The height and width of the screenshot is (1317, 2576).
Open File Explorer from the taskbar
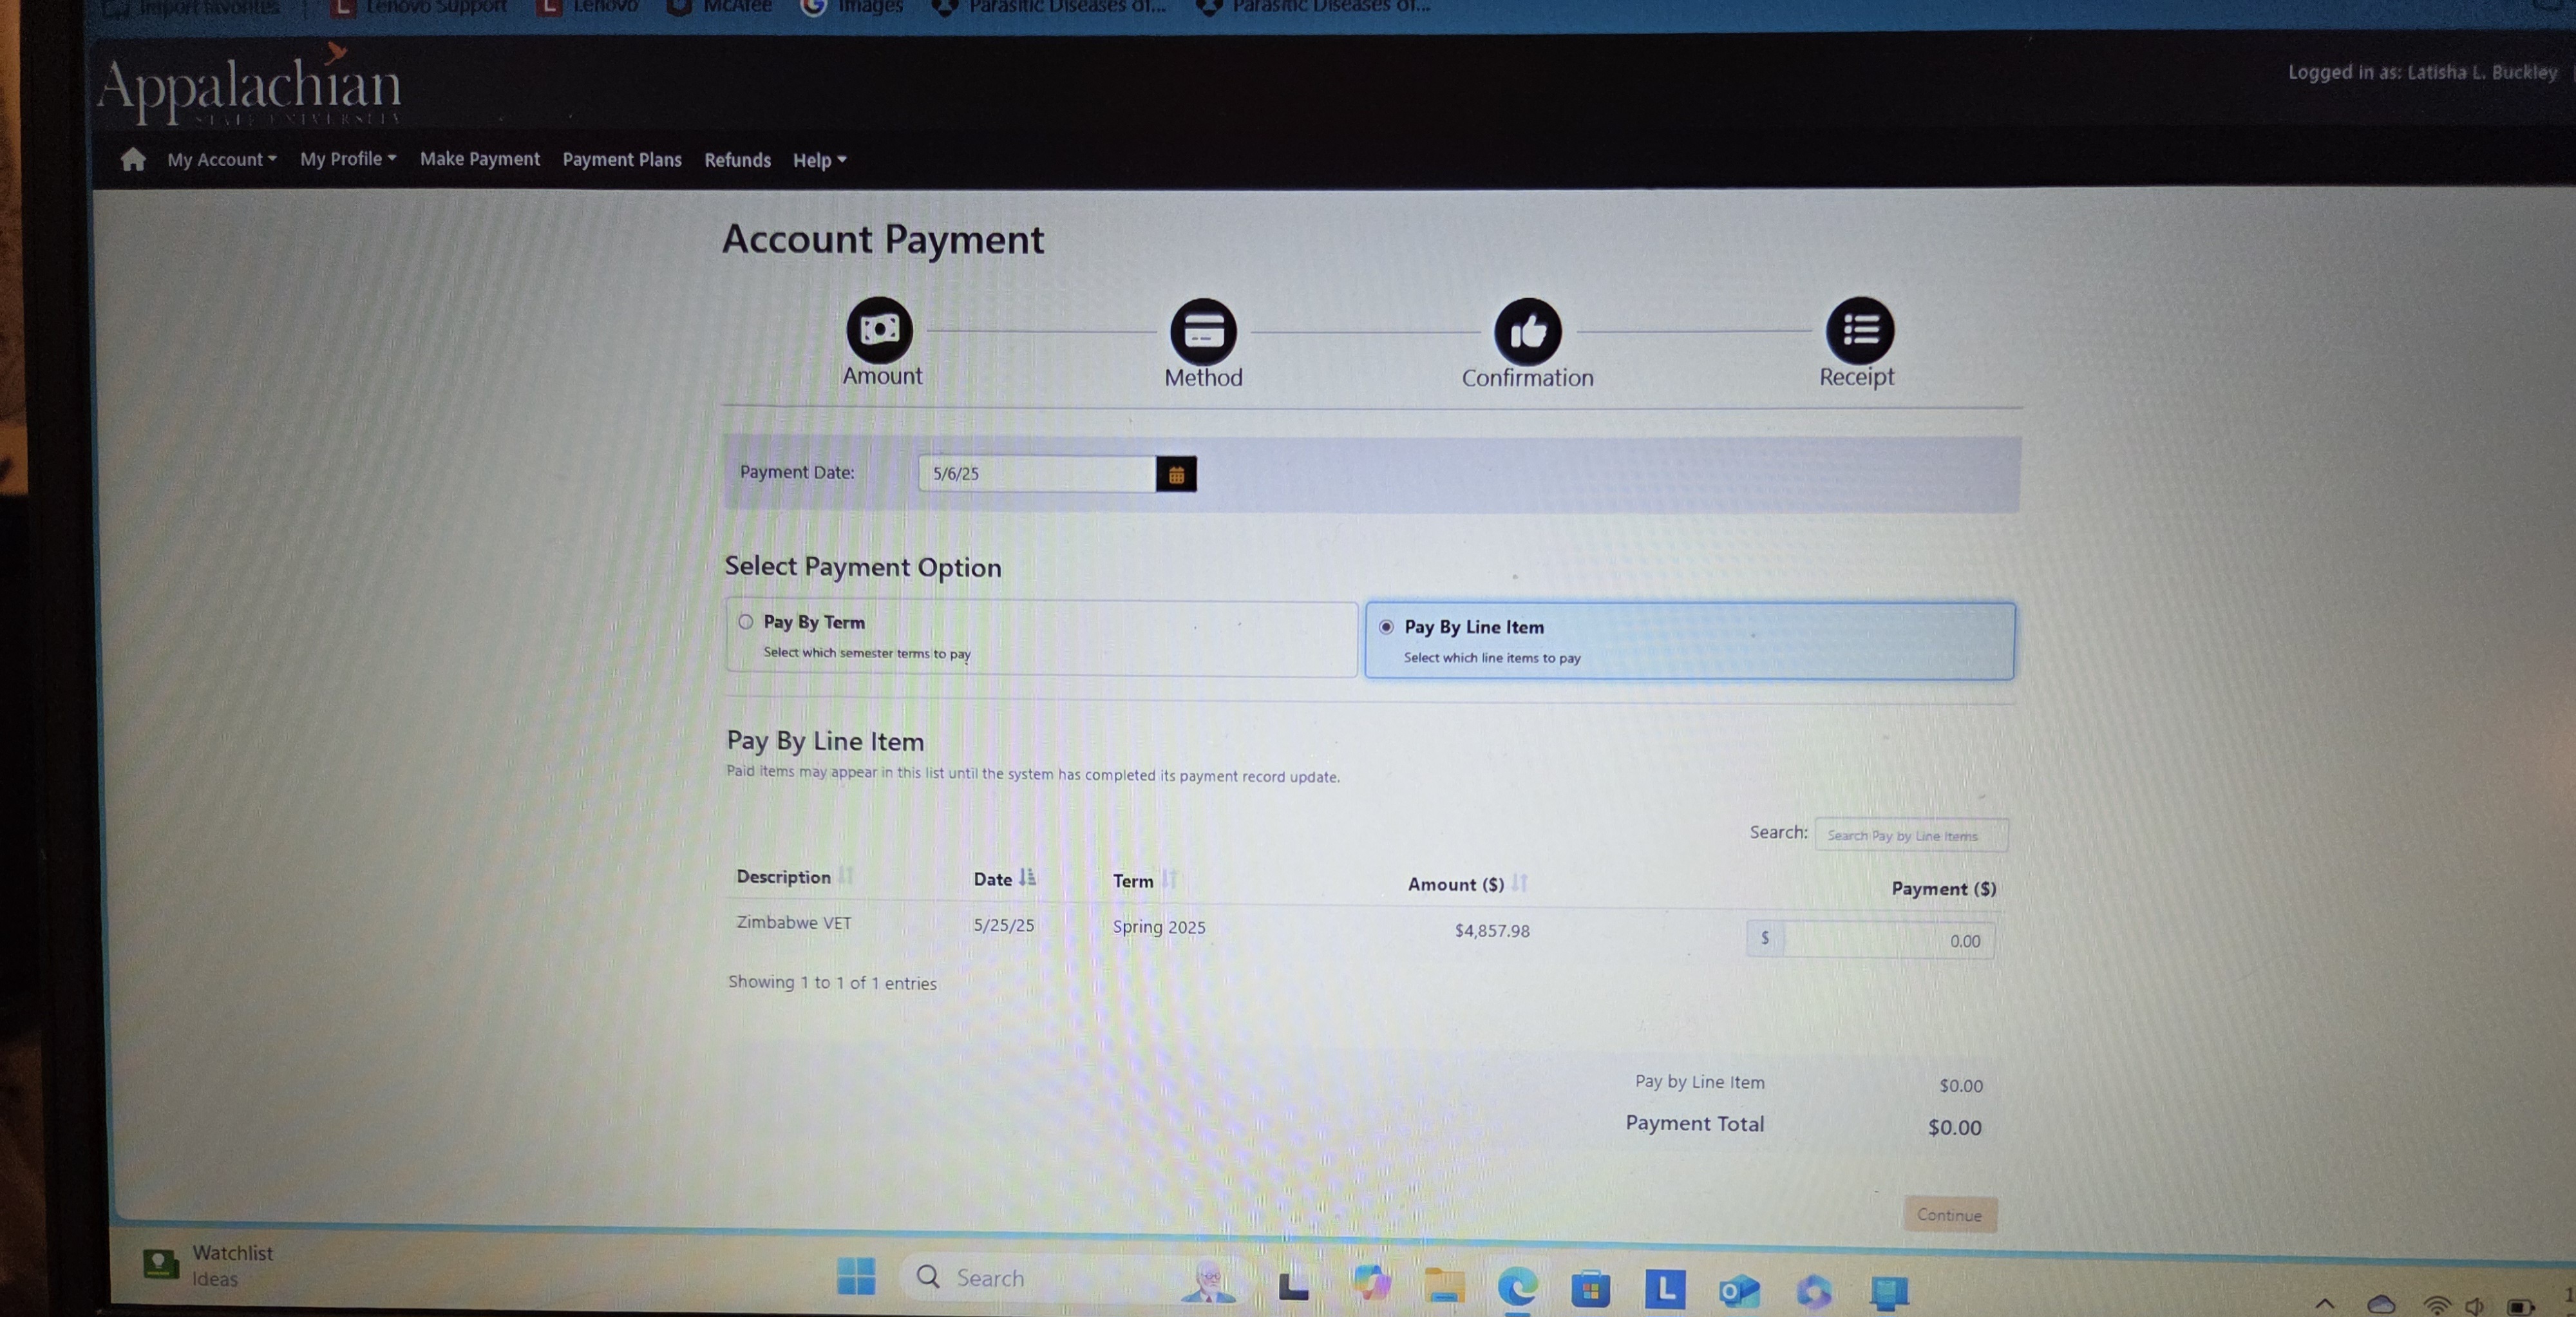tap(1444, 1286)
